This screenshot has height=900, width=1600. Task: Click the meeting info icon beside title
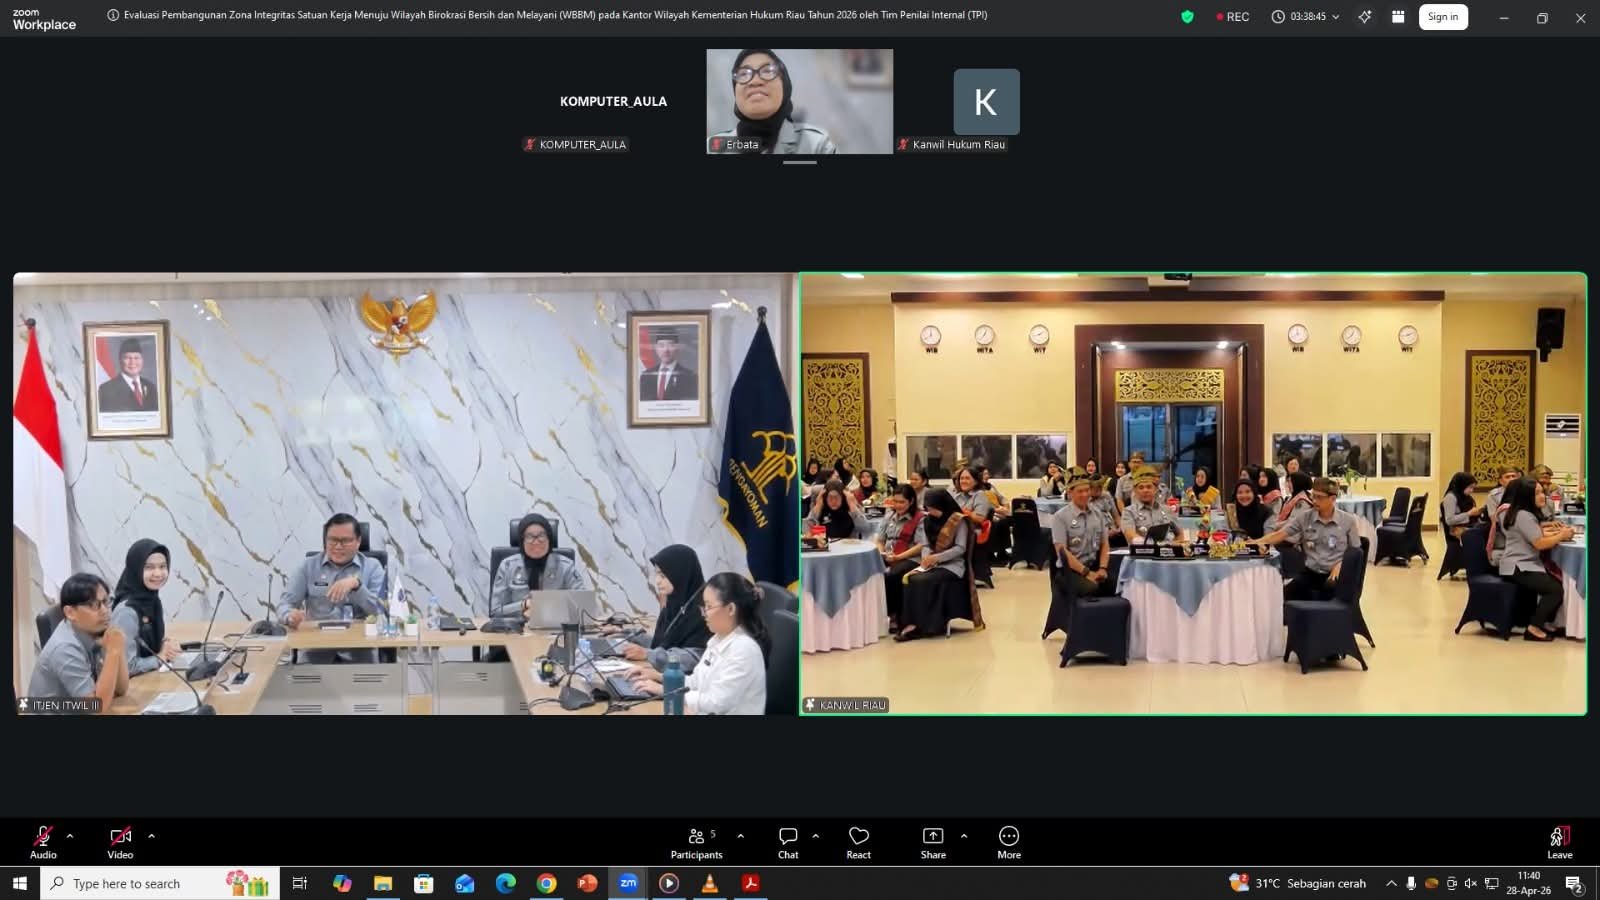pos(113,15)
